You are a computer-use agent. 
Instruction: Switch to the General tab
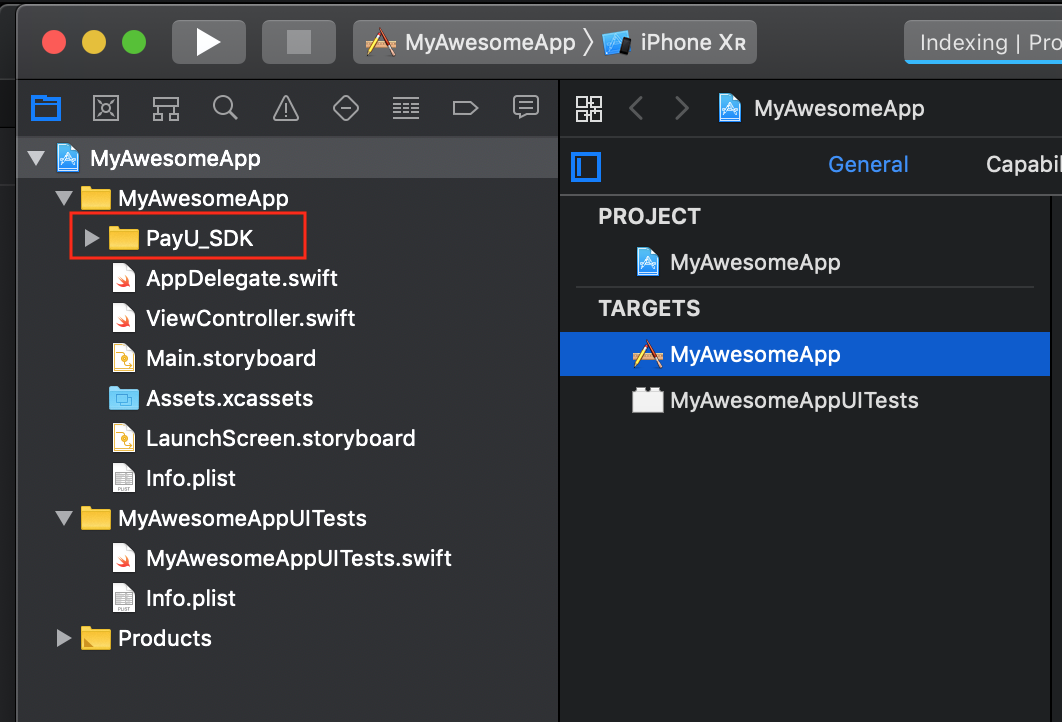(x=868, y=165)
